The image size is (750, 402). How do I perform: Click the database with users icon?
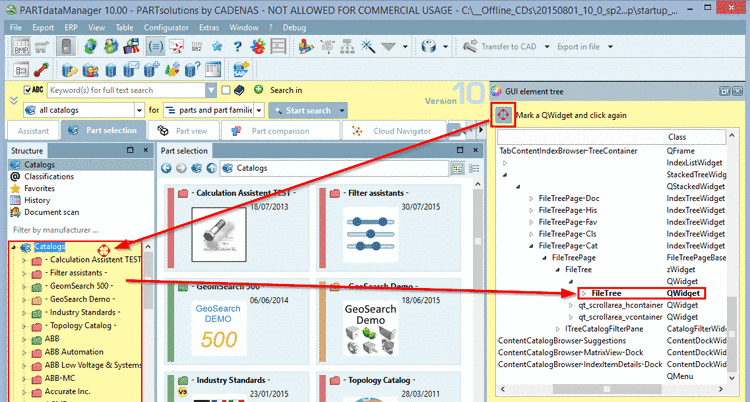[x=90, y=69]
